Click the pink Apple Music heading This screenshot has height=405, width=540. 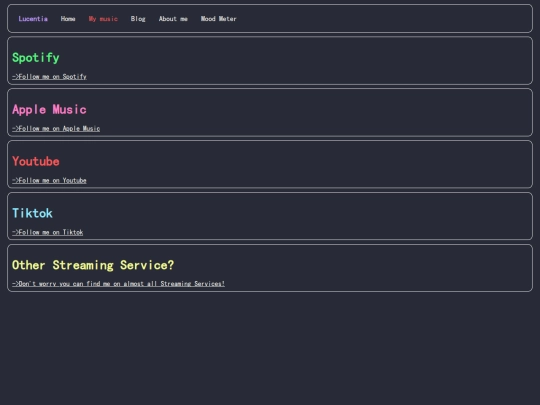(x=49, y=110)
